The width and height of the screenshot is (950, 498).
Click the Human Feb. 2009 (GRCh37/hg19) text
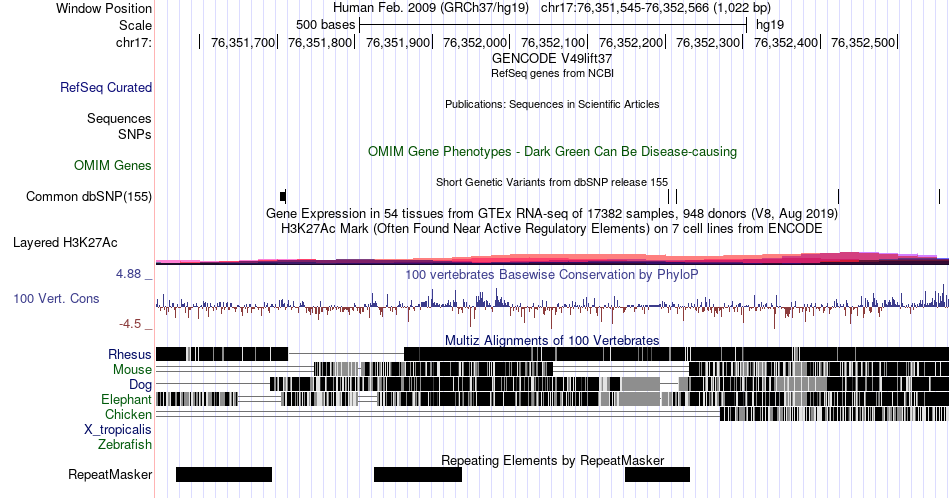tap(431, 8)
